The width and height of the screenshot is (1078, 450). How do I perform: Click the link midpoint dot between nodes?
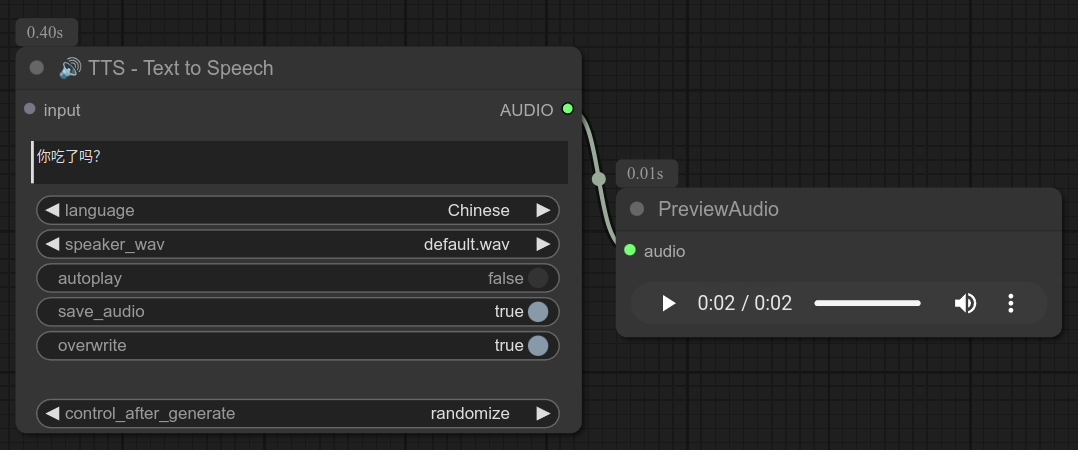(599, 179)
